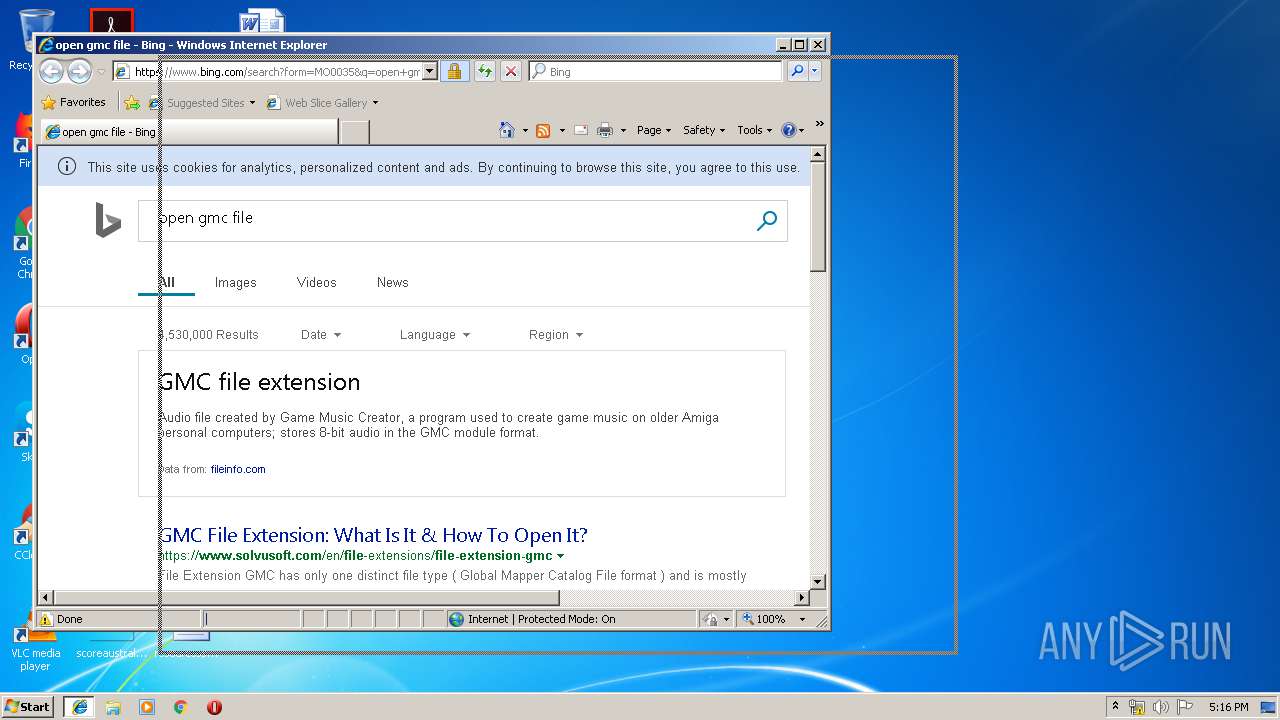Click the Start button
Screen dimensions: 1280x720
pyautogui.click(x=28, y=707)
